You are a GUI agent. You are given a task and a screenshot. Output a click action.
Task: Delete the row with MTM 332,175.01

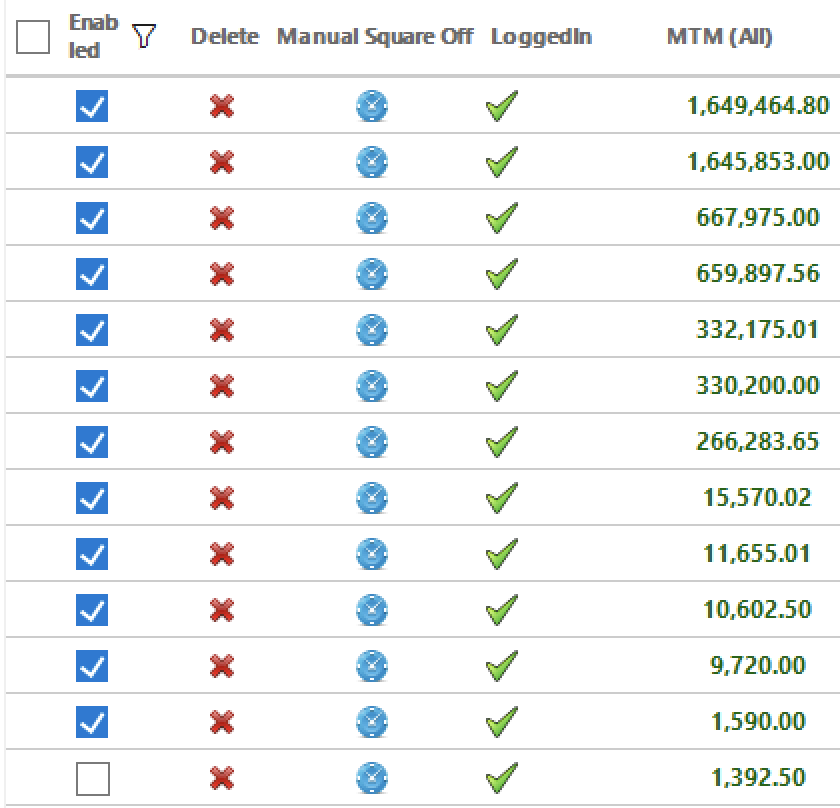[x=222, y=330]
